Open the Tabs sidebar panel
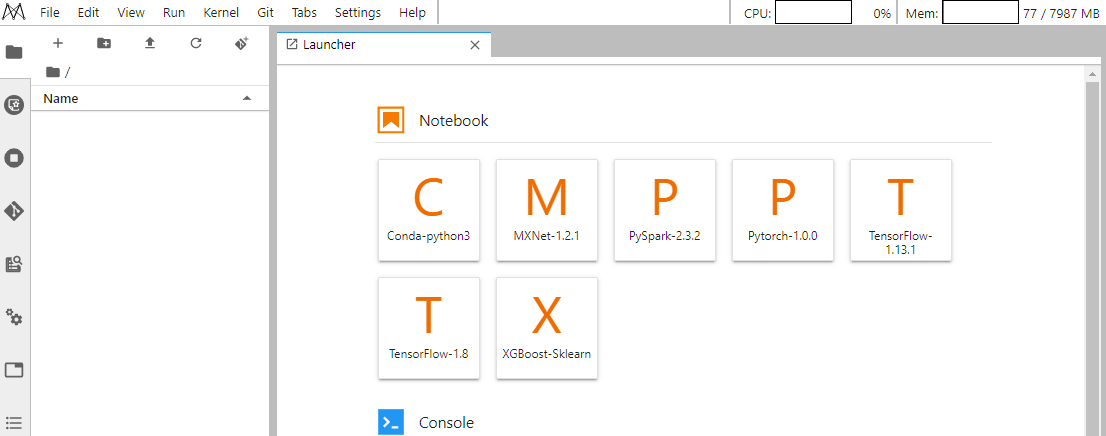This screenshot has width=1106, height=436. pos(14,370)
